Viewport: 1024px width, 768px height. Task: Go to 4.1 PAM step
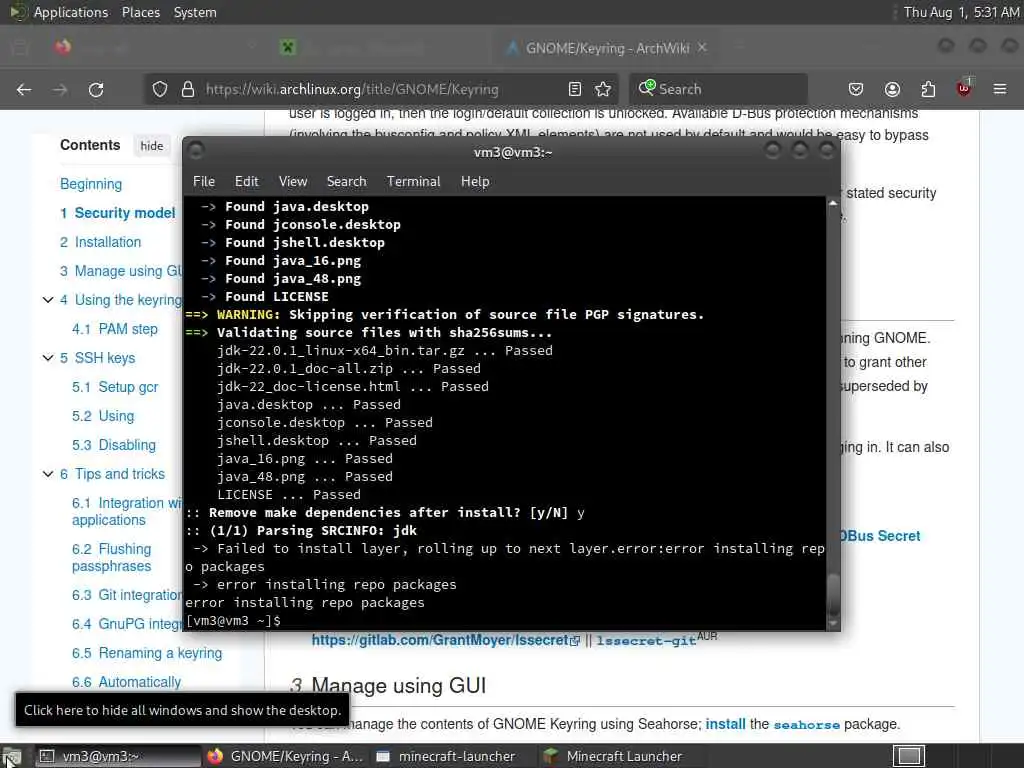[115, 329]
